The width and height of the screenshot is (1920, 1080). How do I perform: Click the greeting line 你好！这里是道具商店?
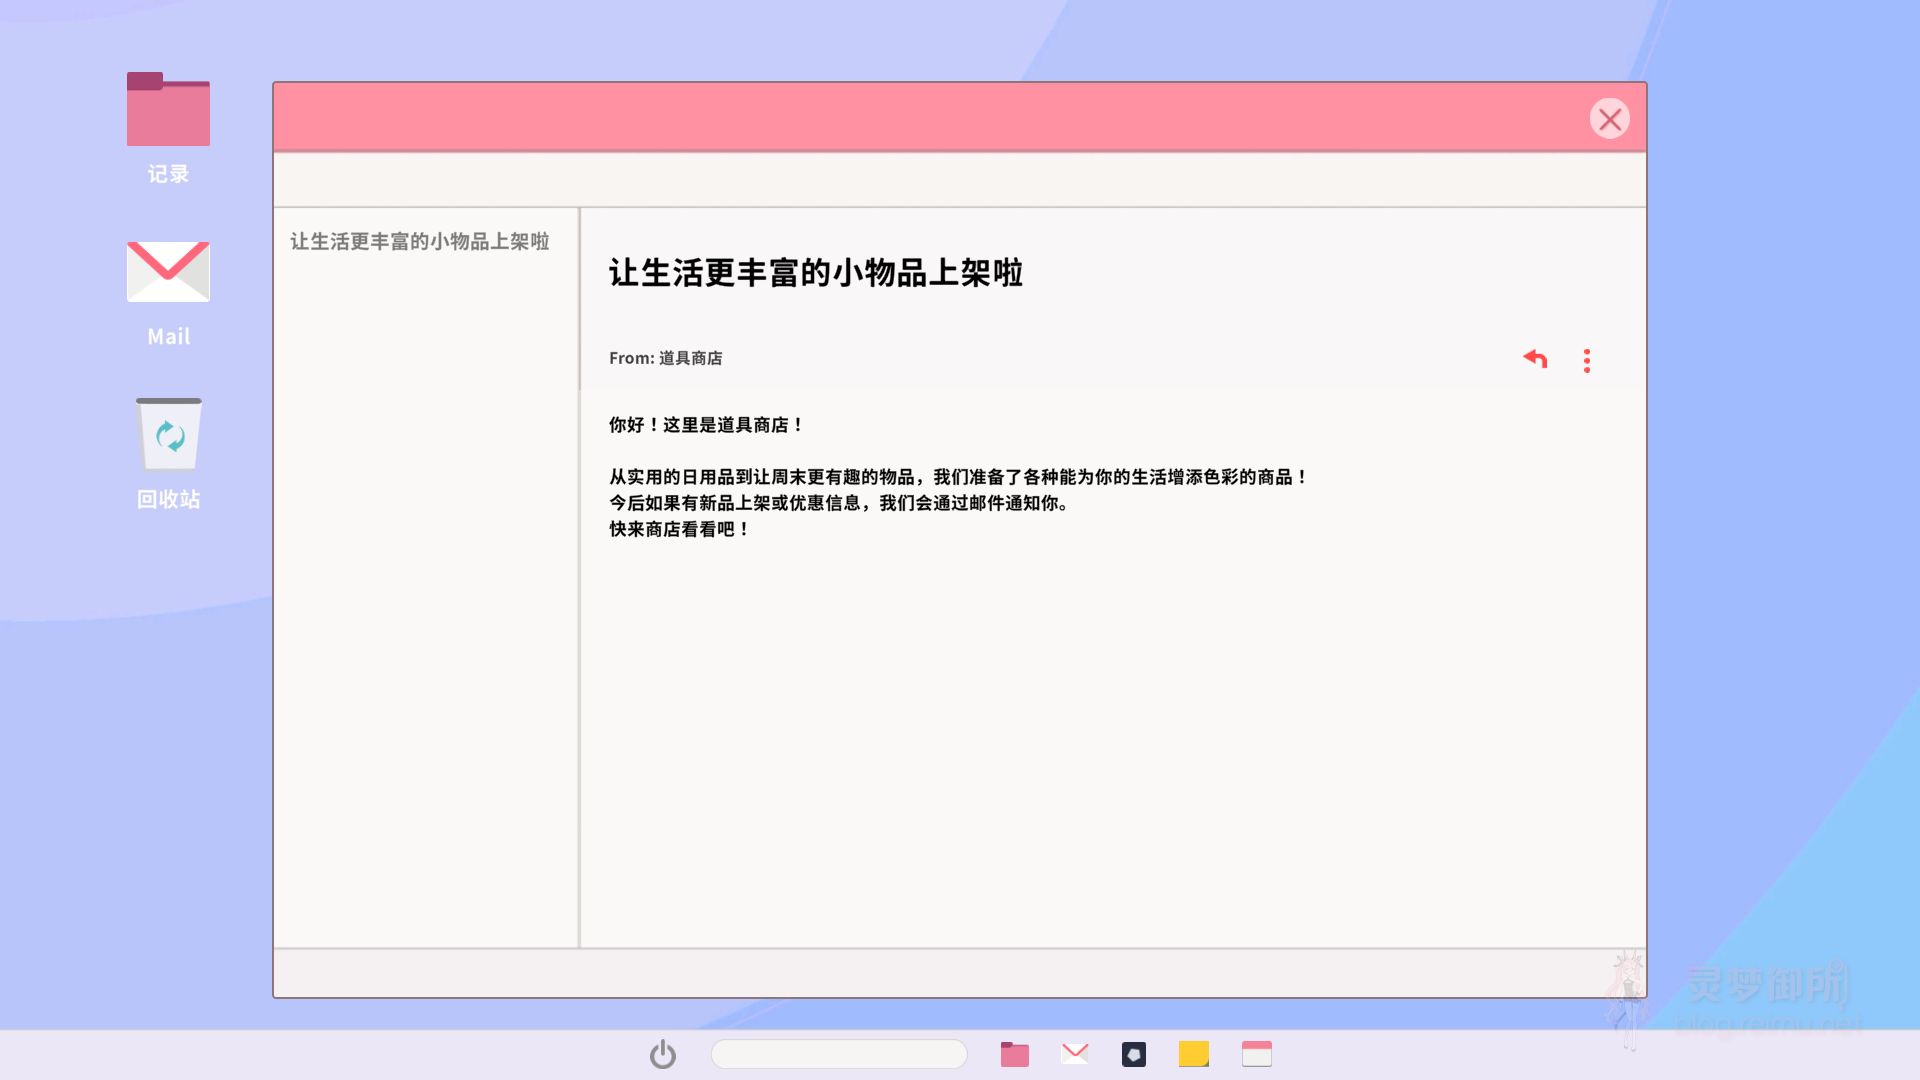click(x=706, y=425)
